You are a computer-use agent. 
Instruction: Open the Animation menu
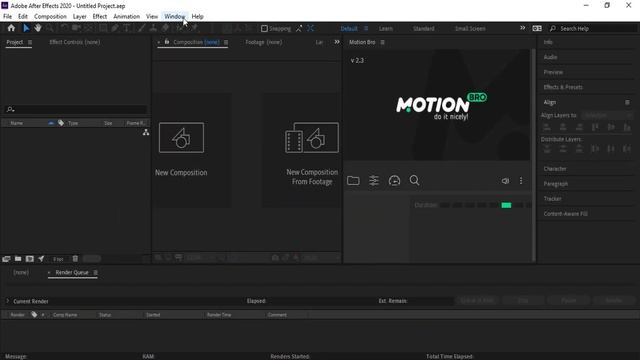click(127, 16)
